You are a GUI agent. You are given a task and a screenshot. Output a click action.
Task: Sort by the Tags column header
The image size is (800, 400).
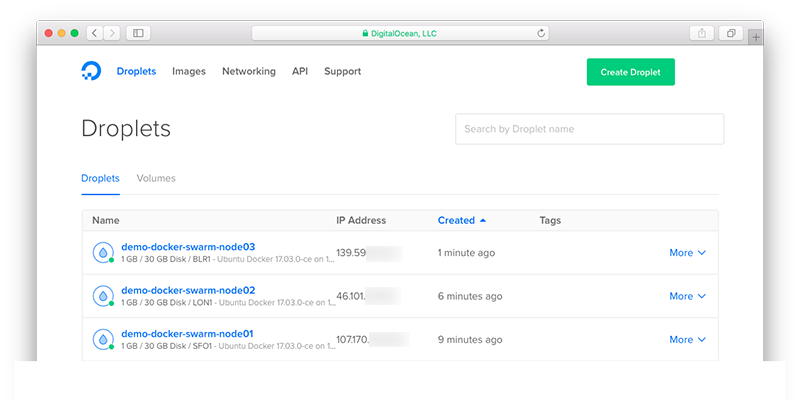(x=550, y=220)
